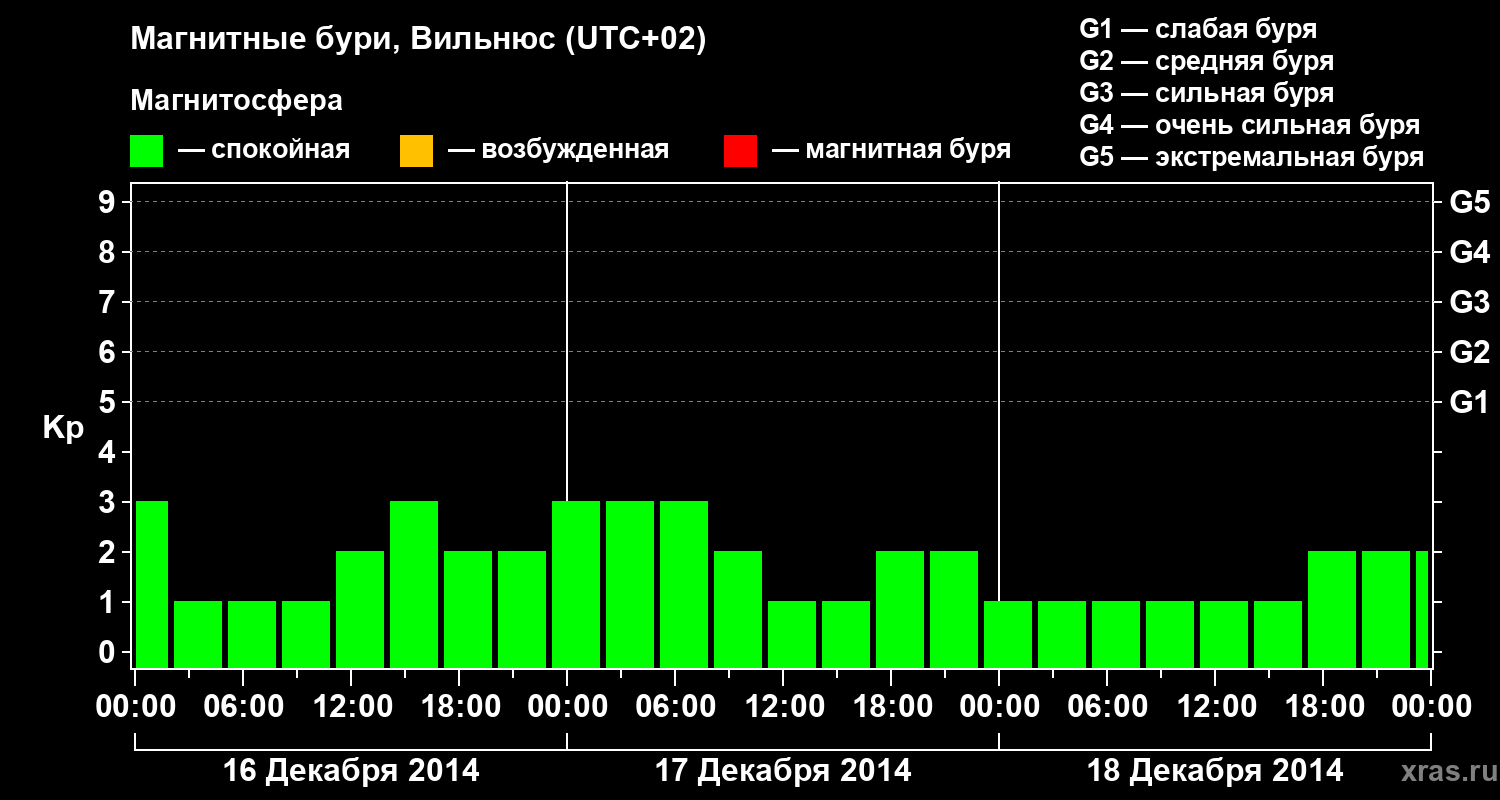Click the 'Kp' axis title
The width and height of the screenshot is (1500, 800).
pos(63,428)
